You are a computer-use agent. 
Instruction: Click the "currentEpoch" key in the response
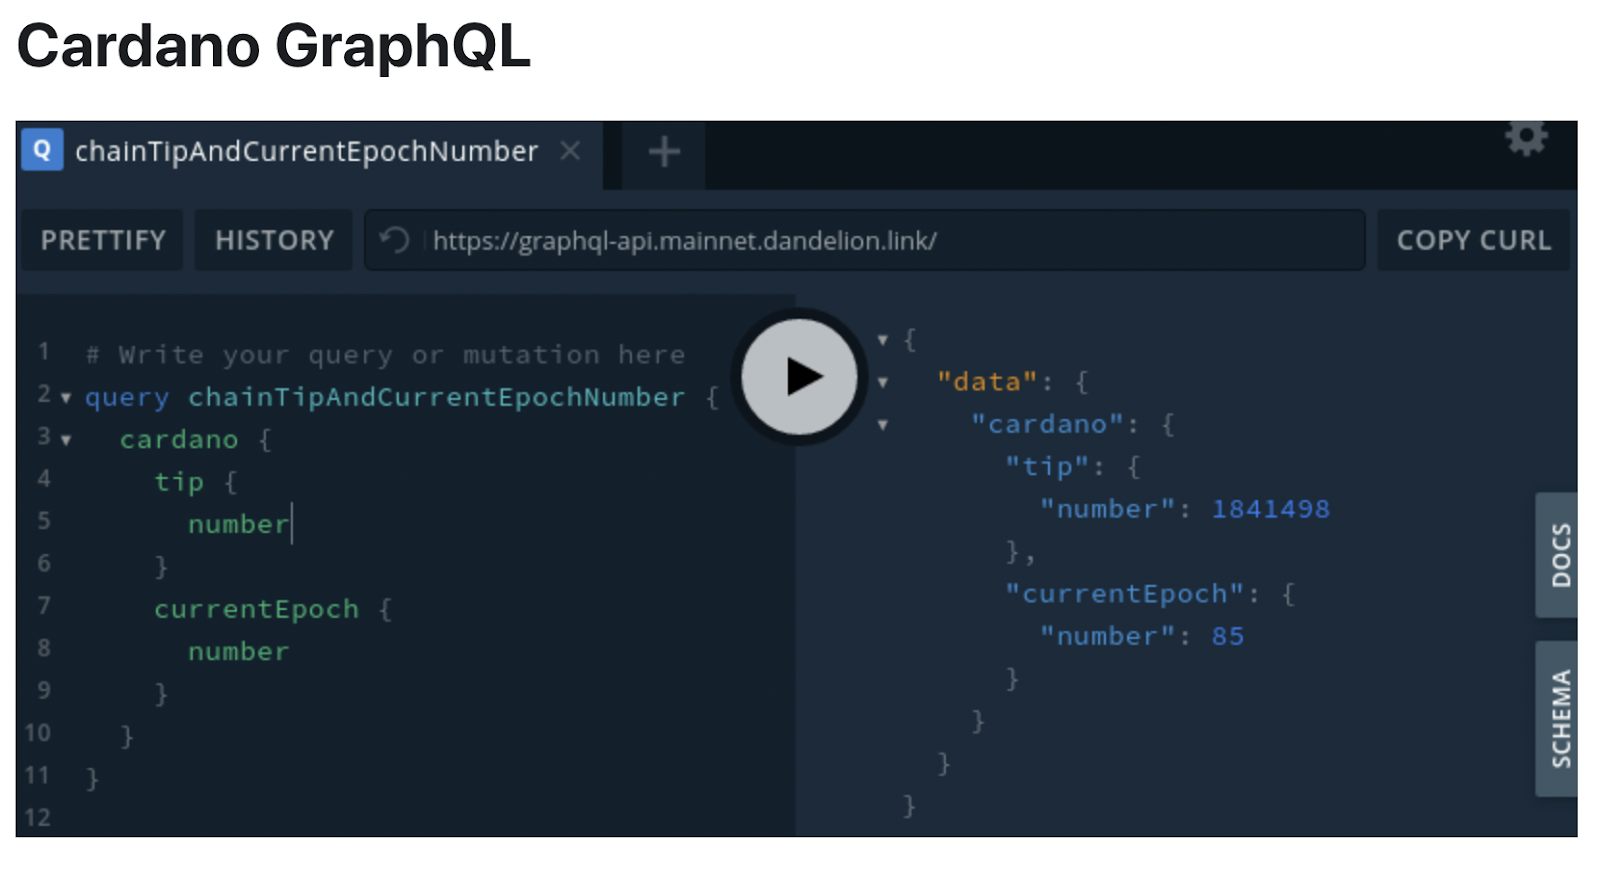click(x=1125, y=594)
